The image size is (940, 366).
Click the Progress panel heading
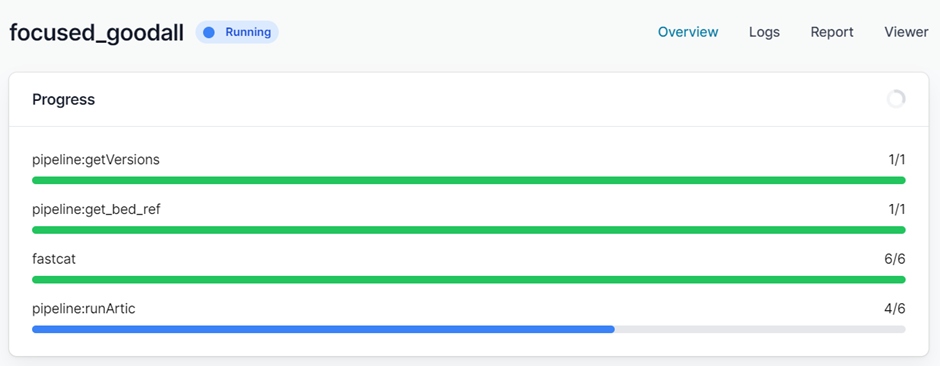click(64, 99)
